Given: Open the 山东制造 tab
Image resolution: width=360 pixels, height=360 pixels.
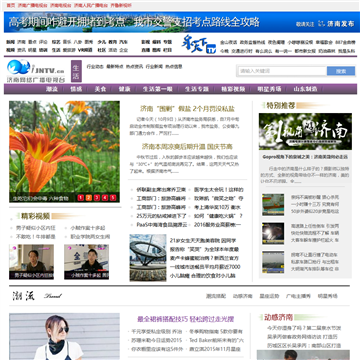Looking at the screenshot, I should [x=305, y=89].
